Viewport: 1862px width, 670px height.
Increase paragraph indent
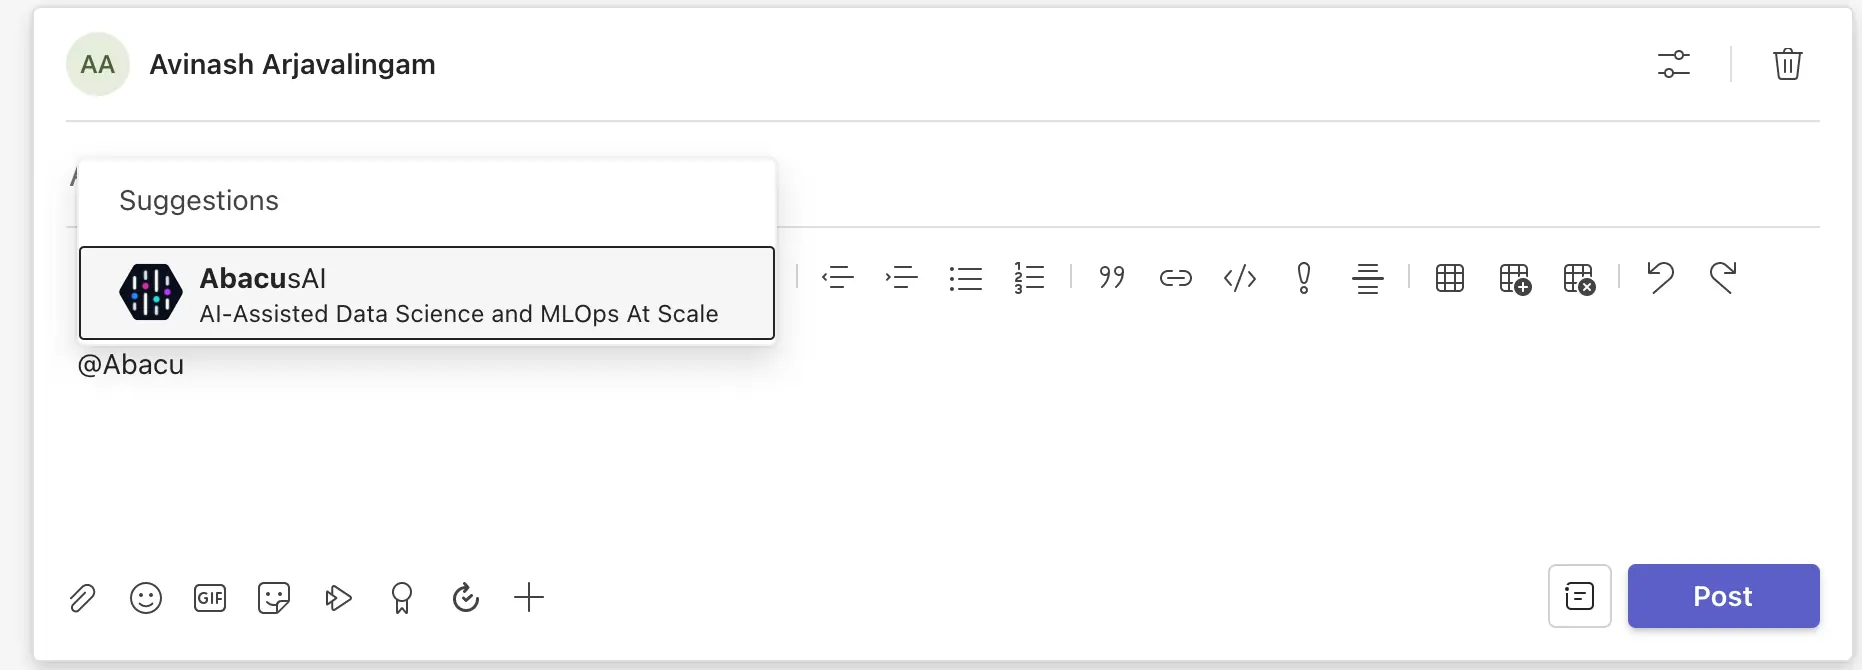(x=901, y=277)
